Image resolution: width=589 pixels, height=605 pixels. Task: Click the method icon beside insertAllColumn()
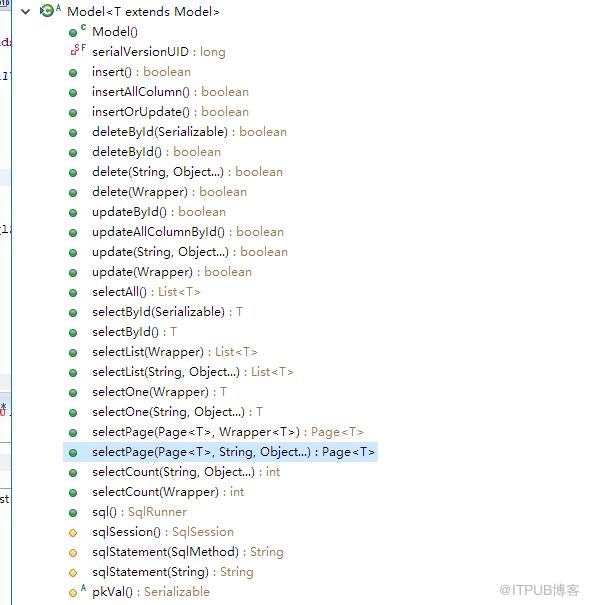pyautogui.click(x=73, y=93)
